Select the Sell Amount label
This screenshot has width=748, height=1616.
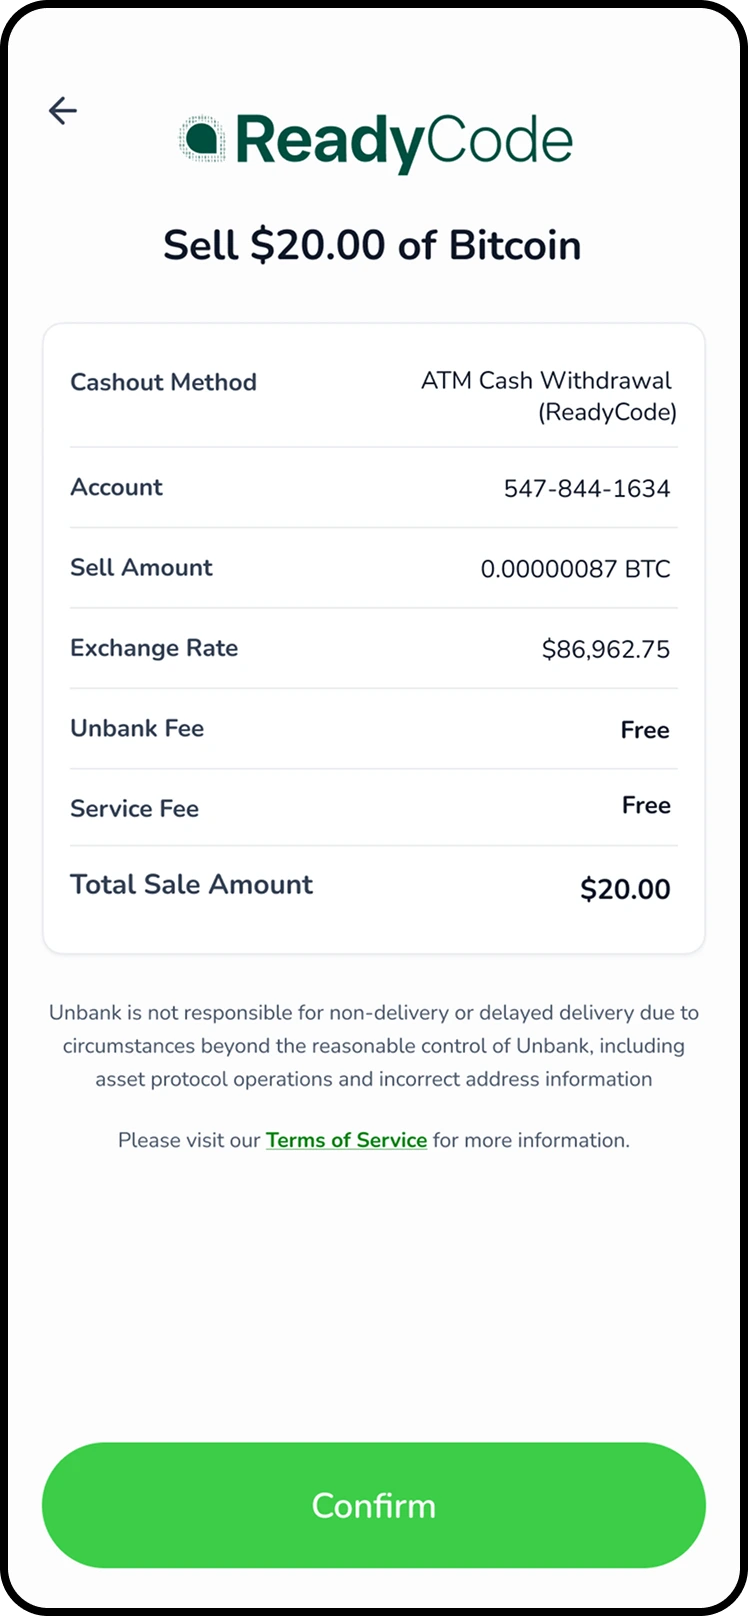[141, 567]
